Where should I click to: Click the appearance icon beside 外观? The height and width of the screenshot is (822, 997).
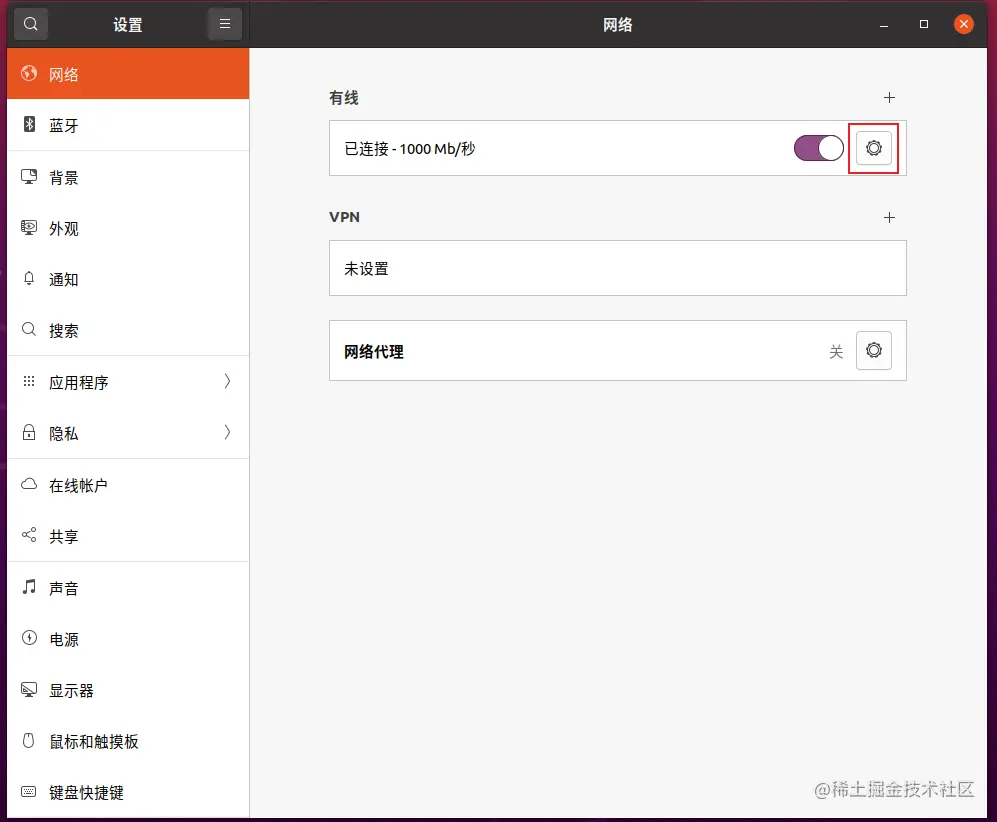(x=29, y=227)
